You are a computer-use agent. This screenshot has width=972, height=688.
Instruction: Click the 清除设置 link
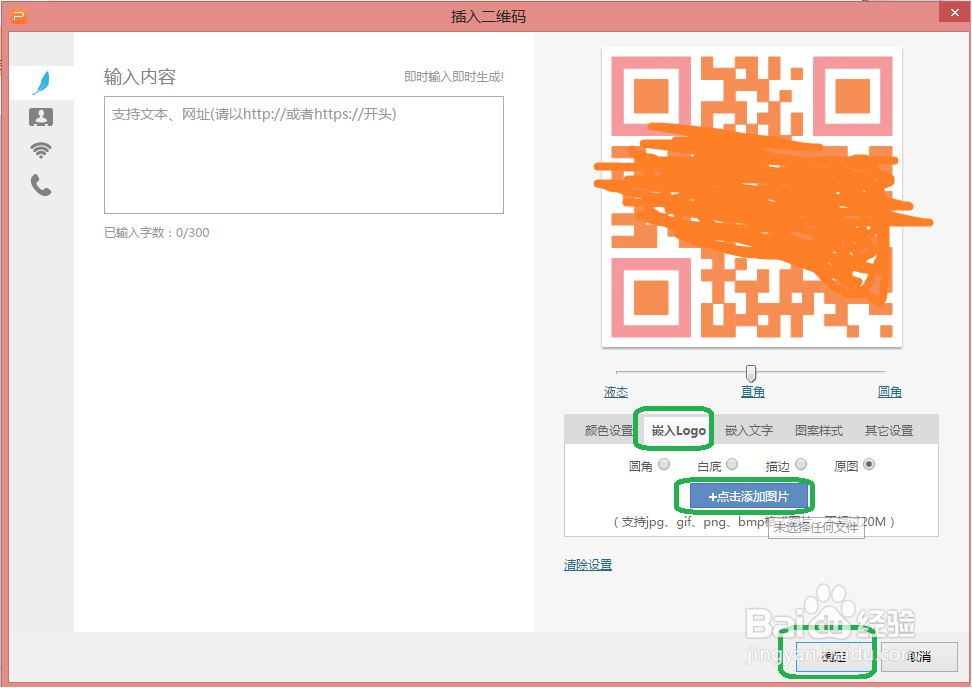pyautogui.click(x=588, y=565)
